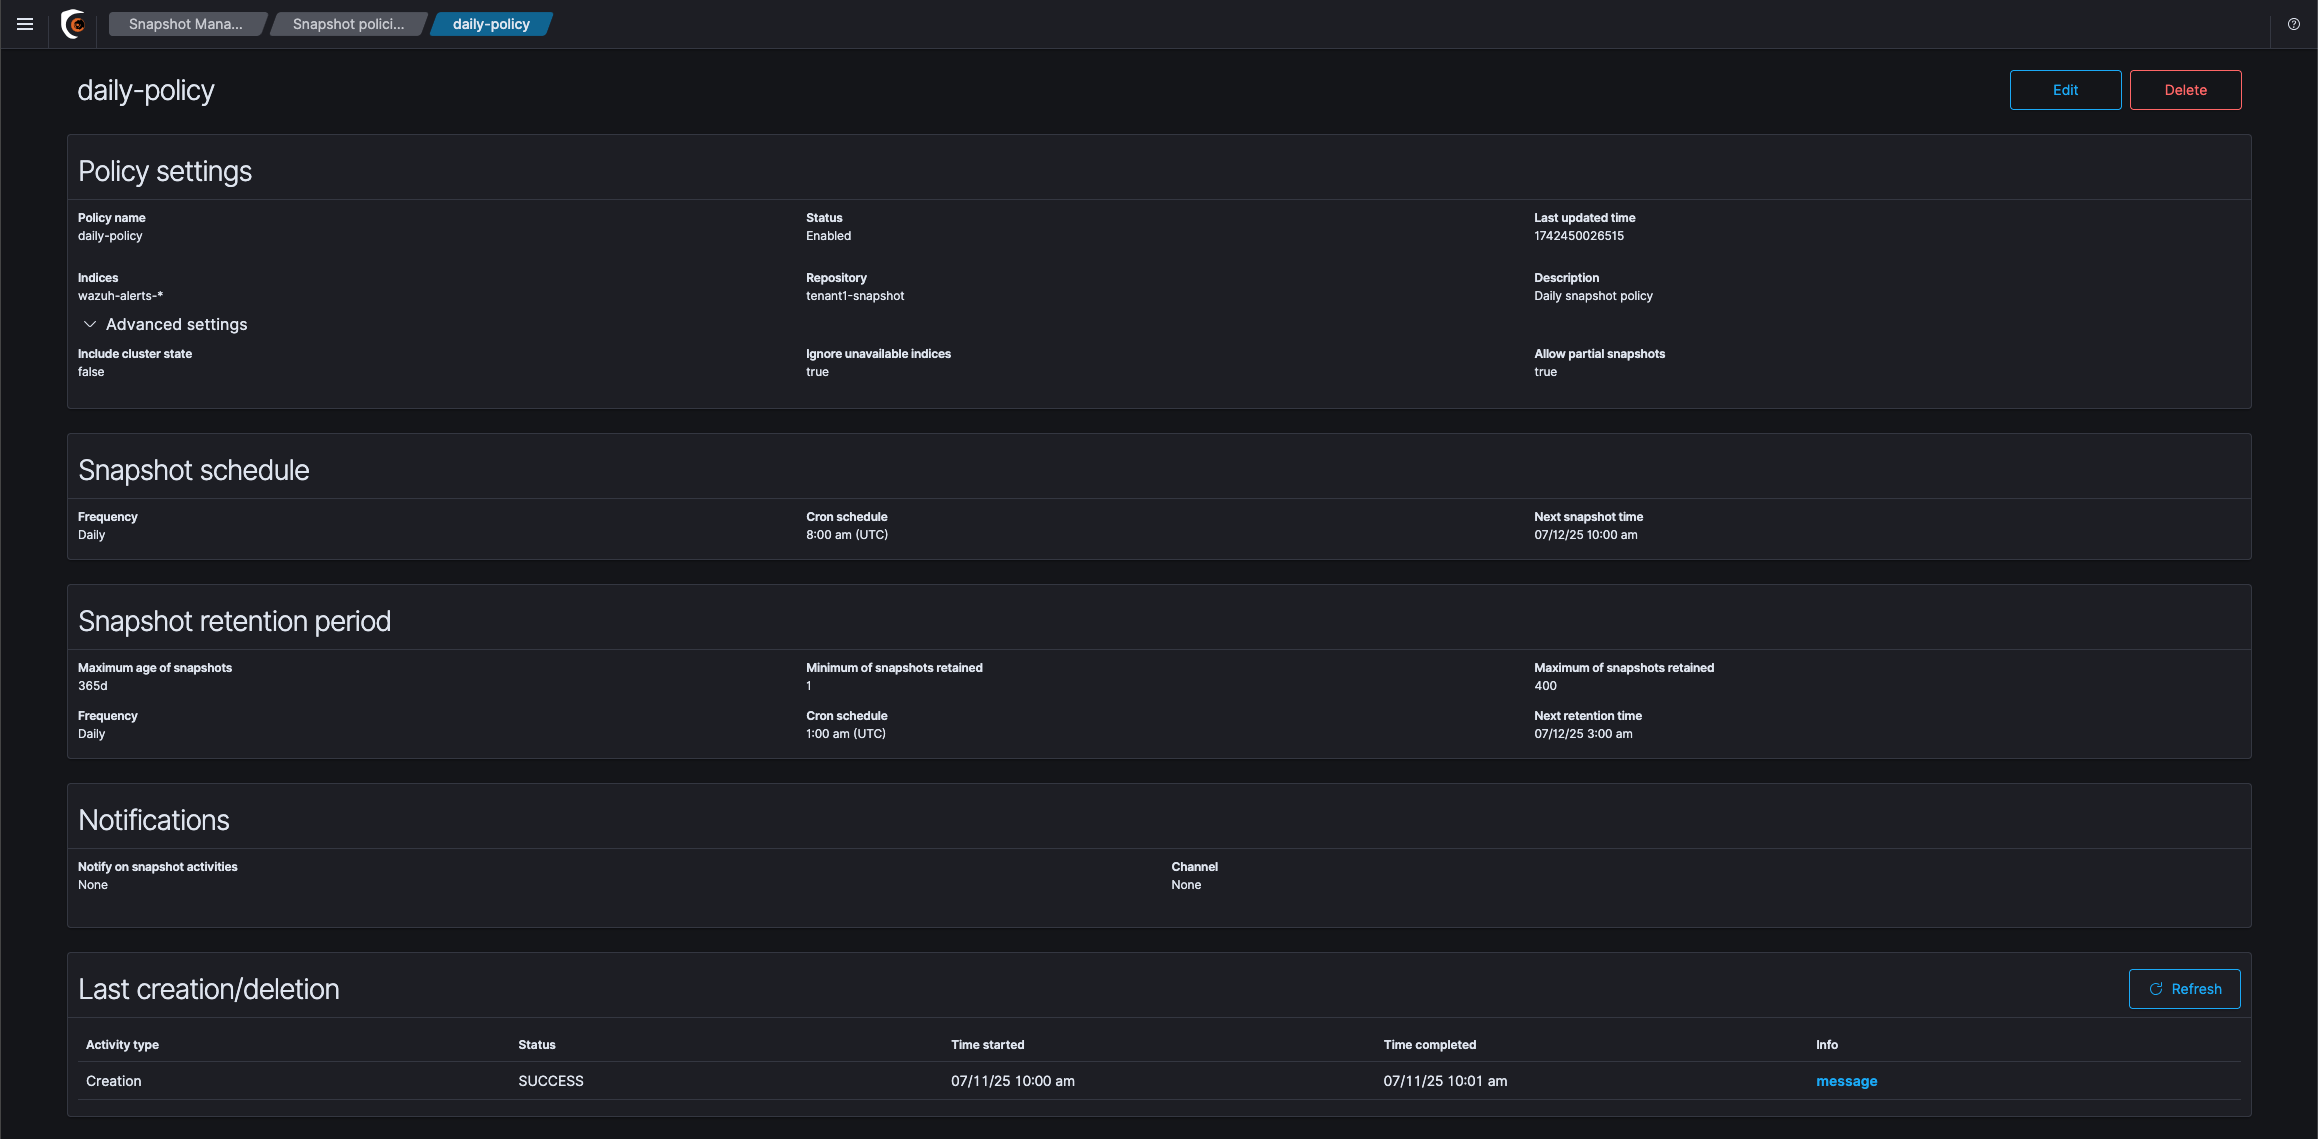Click the Refresh icon in Last creation/deletion
The image size is (2318, 1139).
pyautogui.click(x=2156, y=989)
